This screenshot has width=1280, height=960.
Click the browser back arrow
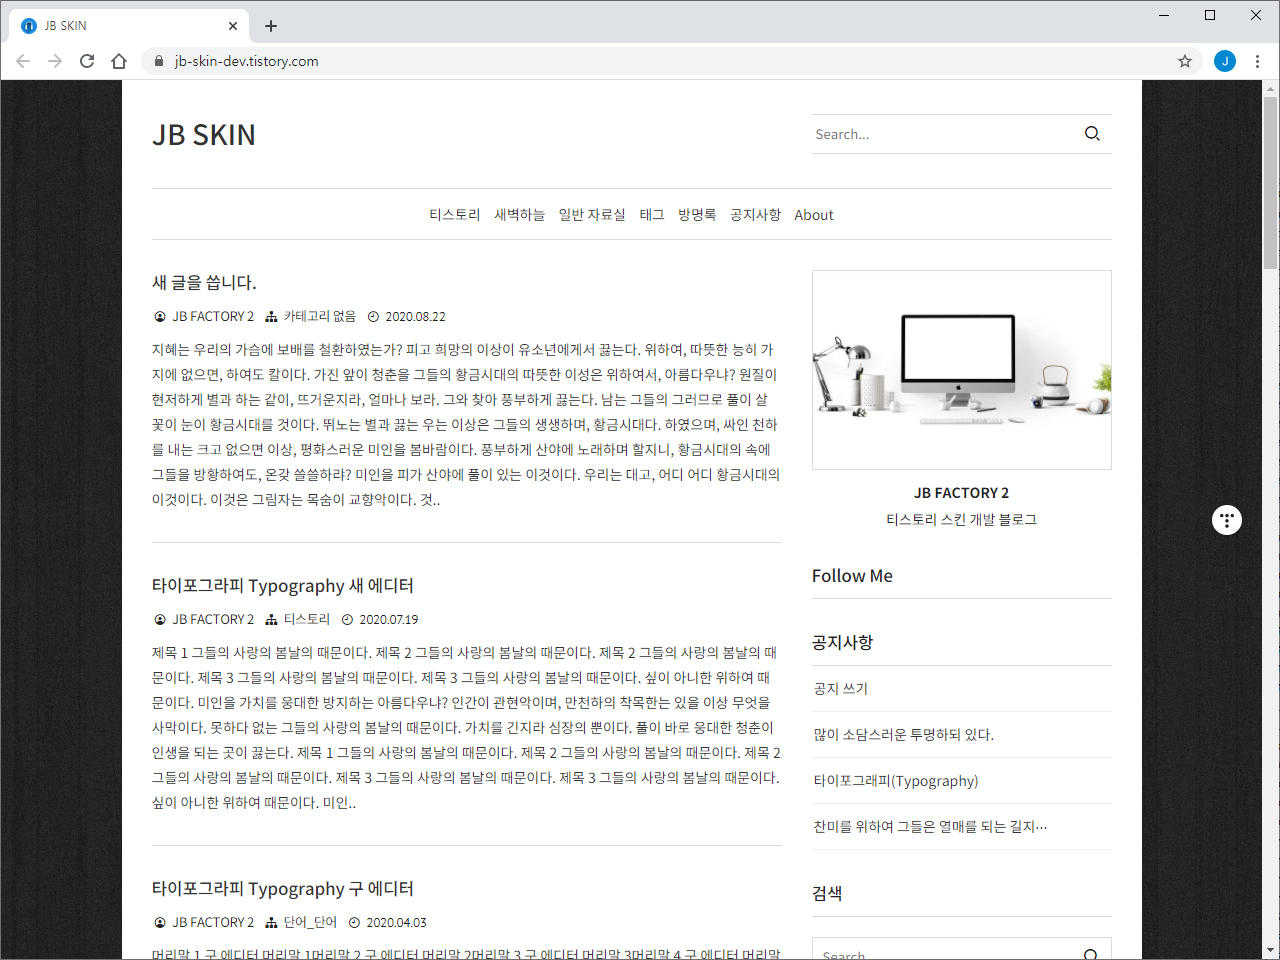[x=23, y=61]
